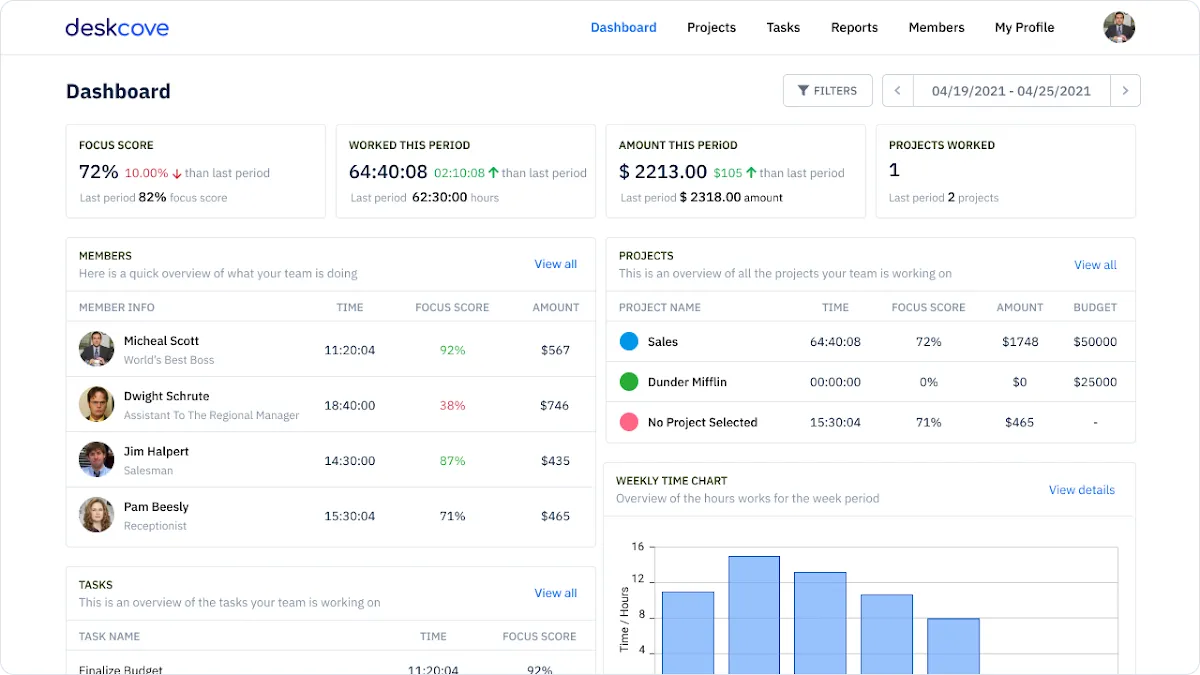
Task: Open the user profile avatar menu
Action: point(1119,28)
